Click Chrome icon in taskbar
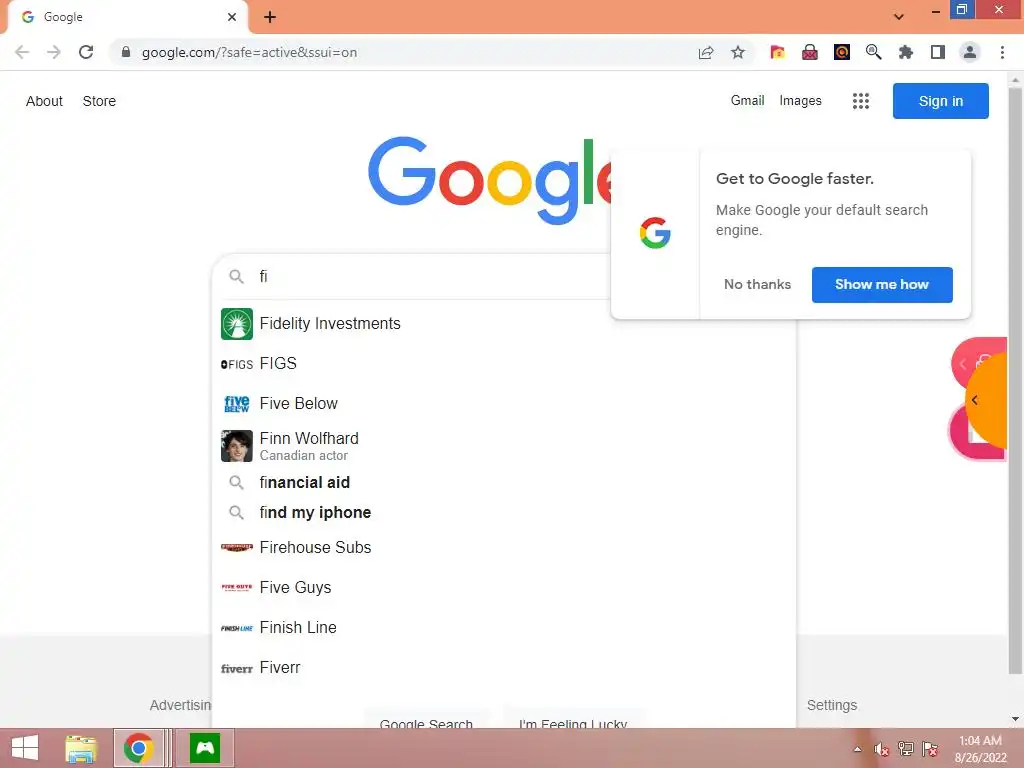1024x768 pixels. click(138, 748)
